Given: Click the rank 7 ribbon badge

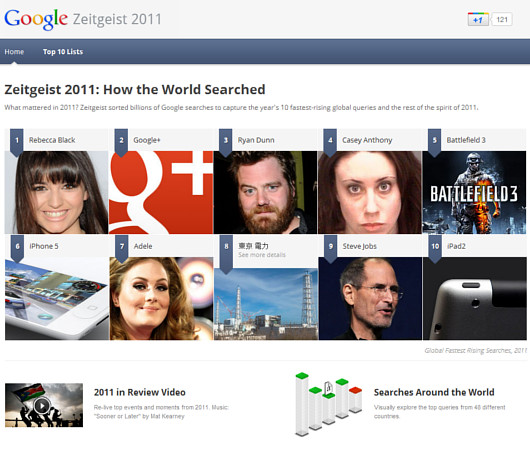Looking at the screenshot, I should (x=122, y=248).
